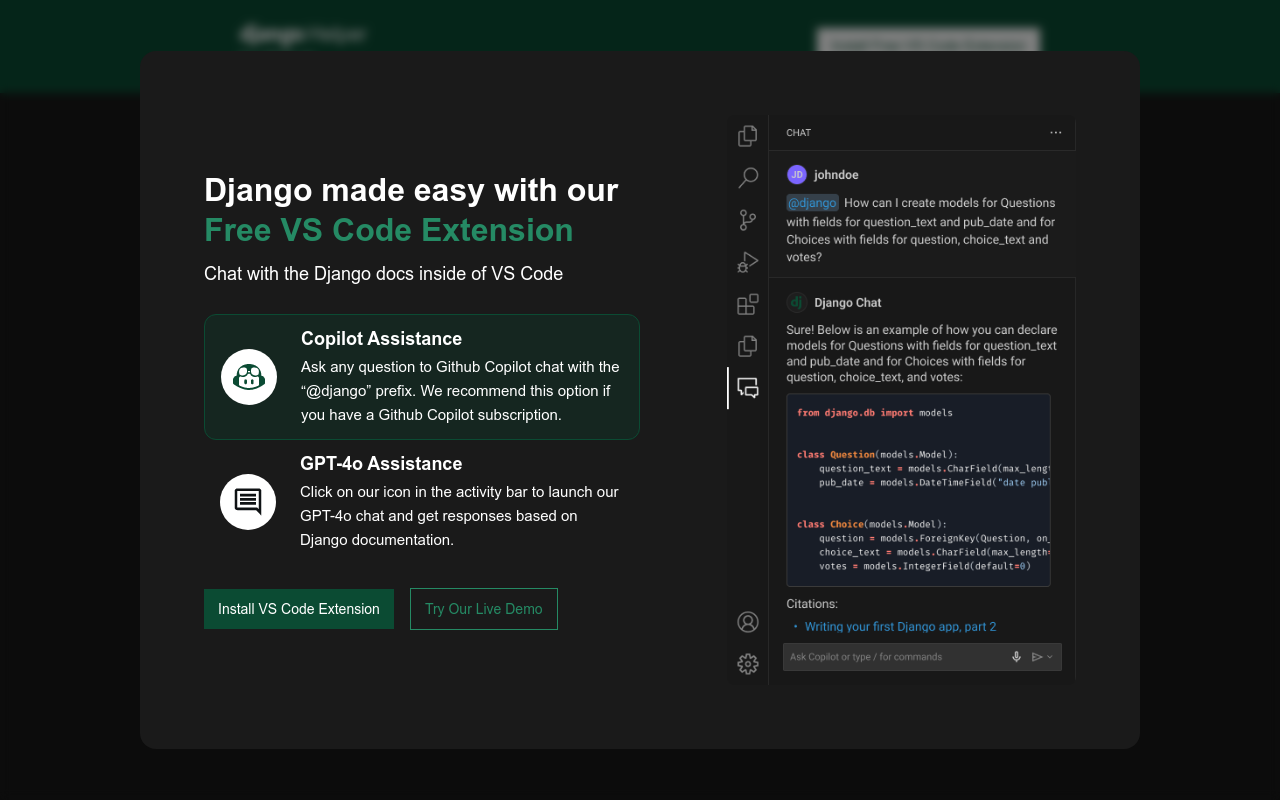
Task: Click the 'Citations:' label
Action: pos(812,604)
